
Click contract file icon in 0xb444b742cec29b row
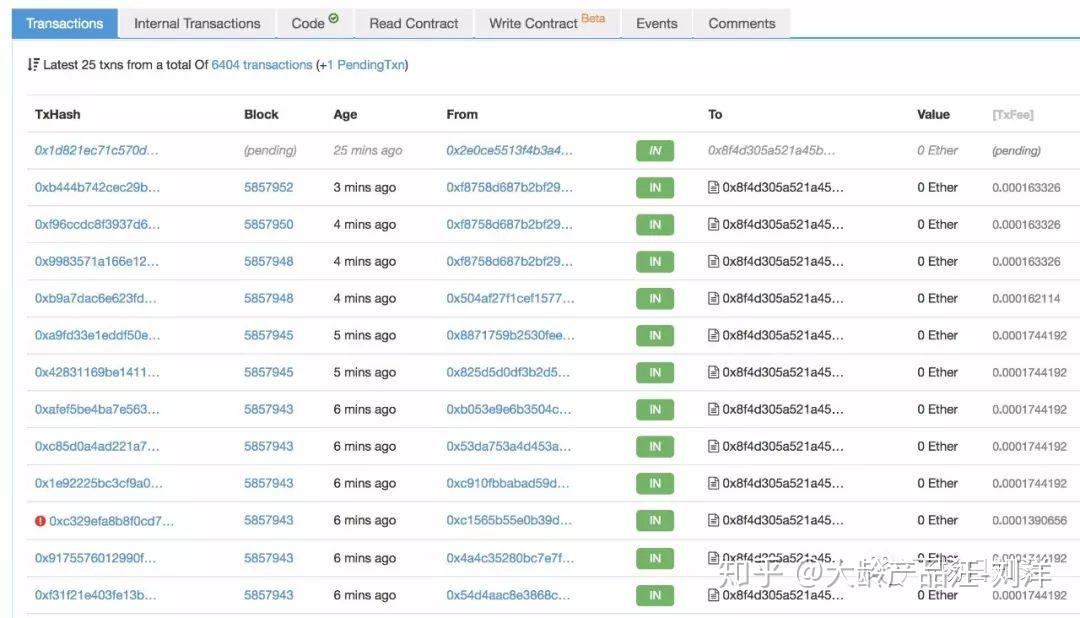(713, 188)
